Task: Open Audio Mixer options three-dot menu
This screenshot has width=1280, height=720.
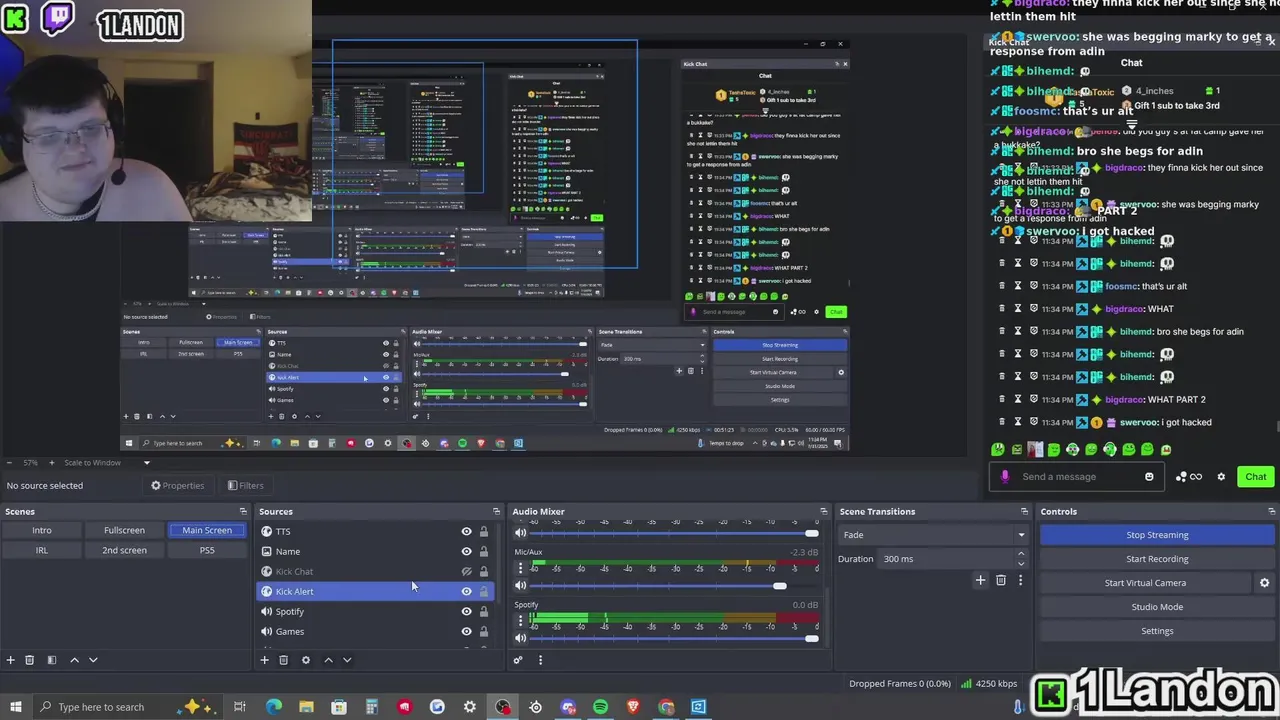Action: pos(540,660)
